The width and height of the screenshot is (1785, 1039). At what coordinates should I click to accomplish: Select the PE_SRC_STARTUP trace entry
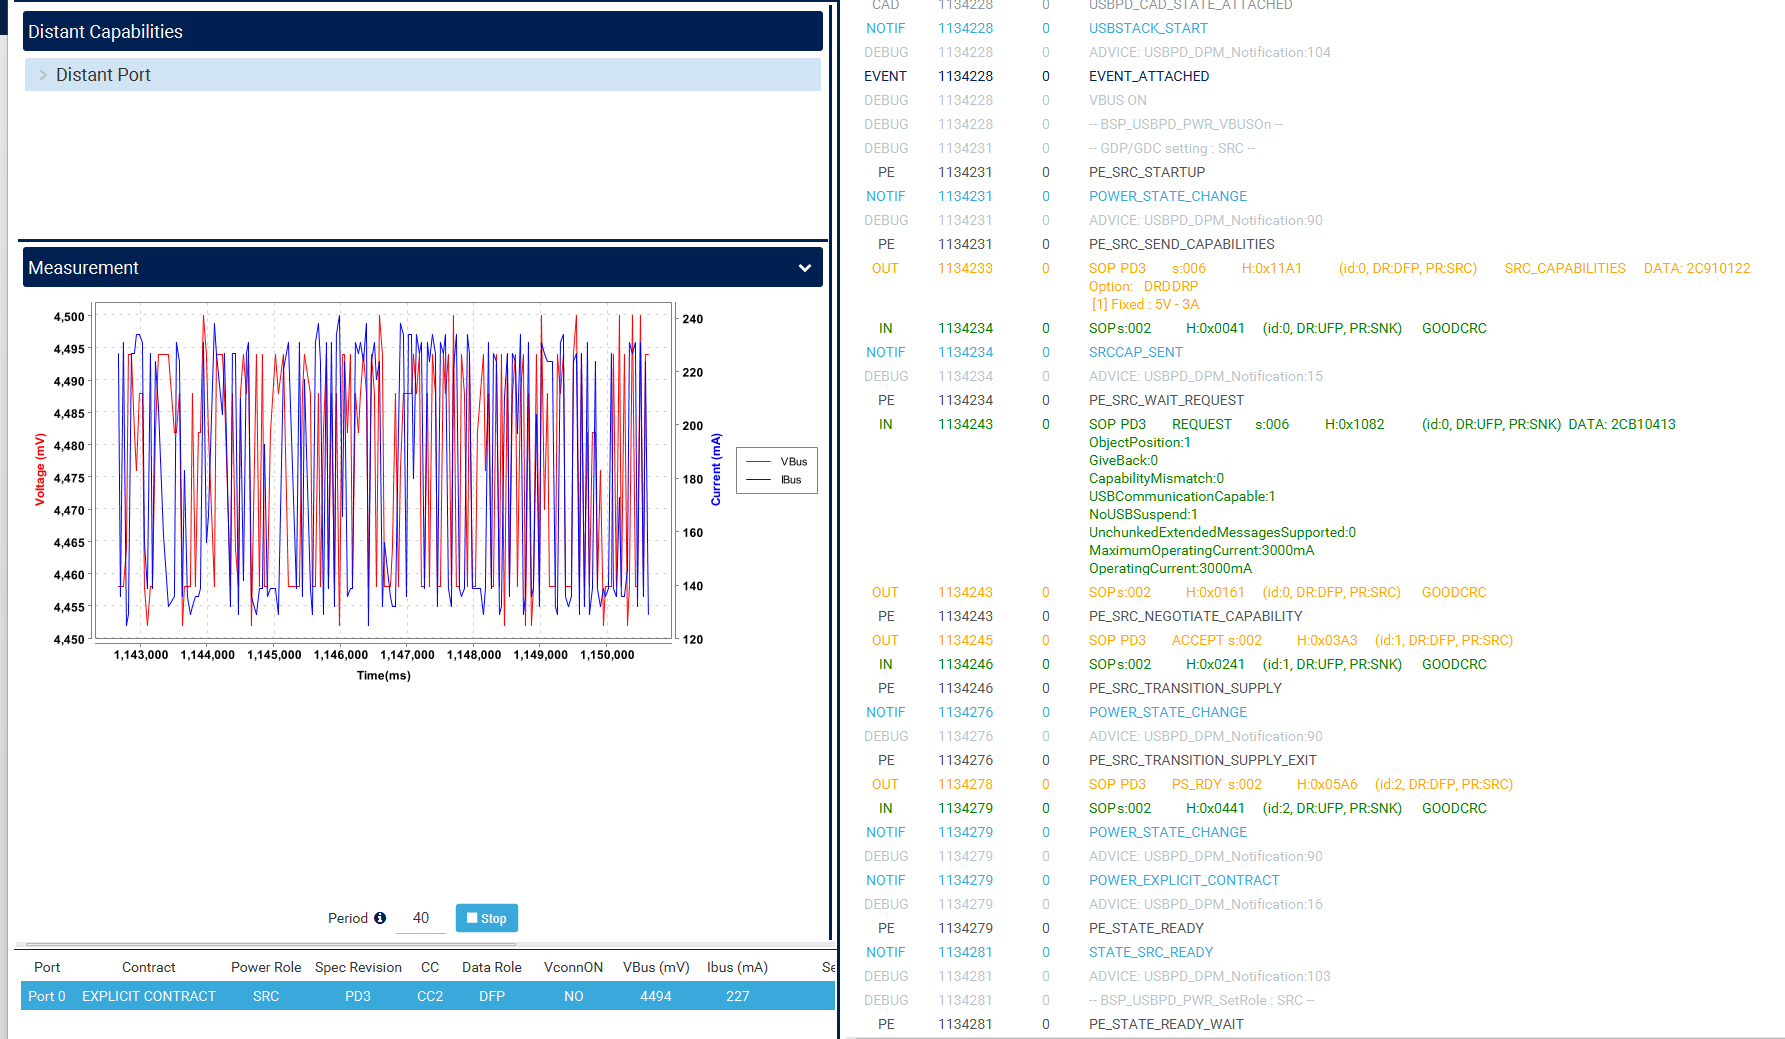(1147, 172)
